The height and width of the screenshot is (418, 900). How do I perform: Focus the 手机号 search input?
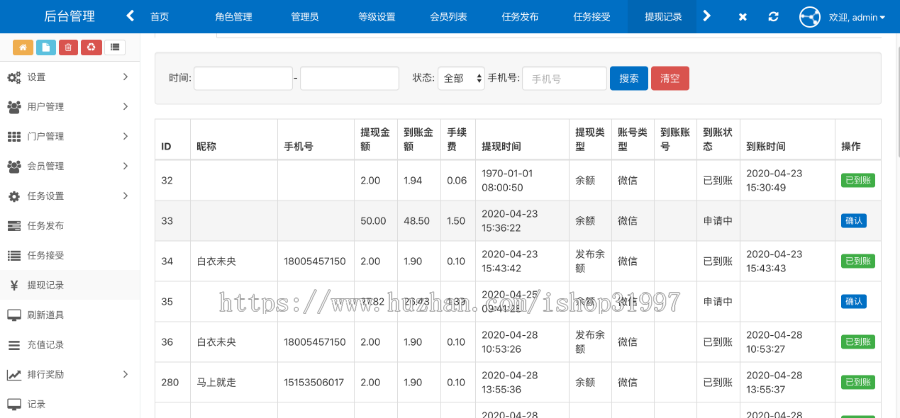(x=564, y=79)
